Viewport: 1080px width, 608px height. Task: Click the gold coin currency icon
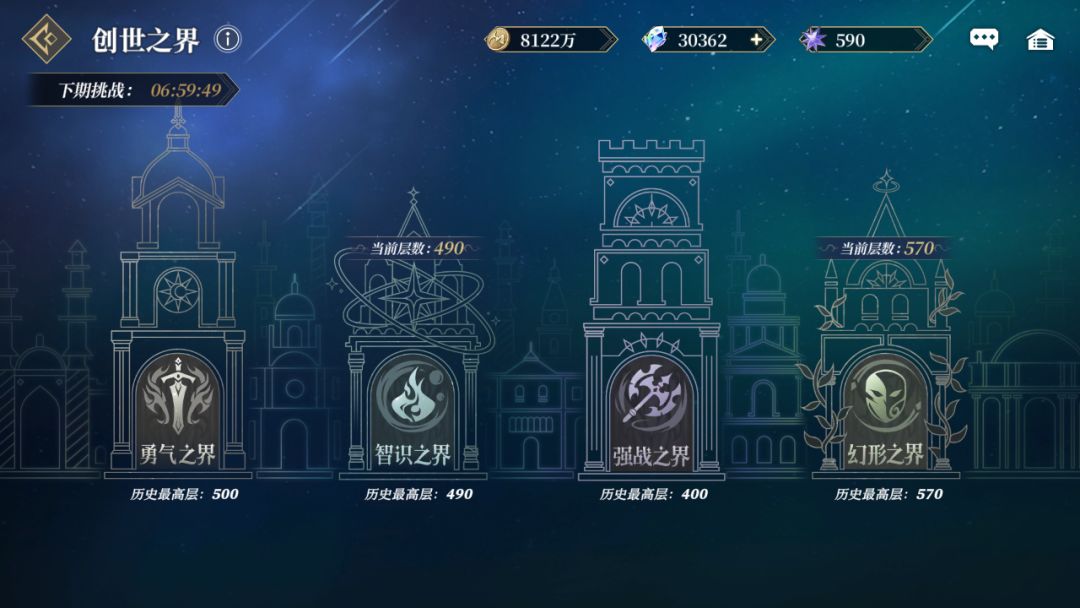(497, 39)
